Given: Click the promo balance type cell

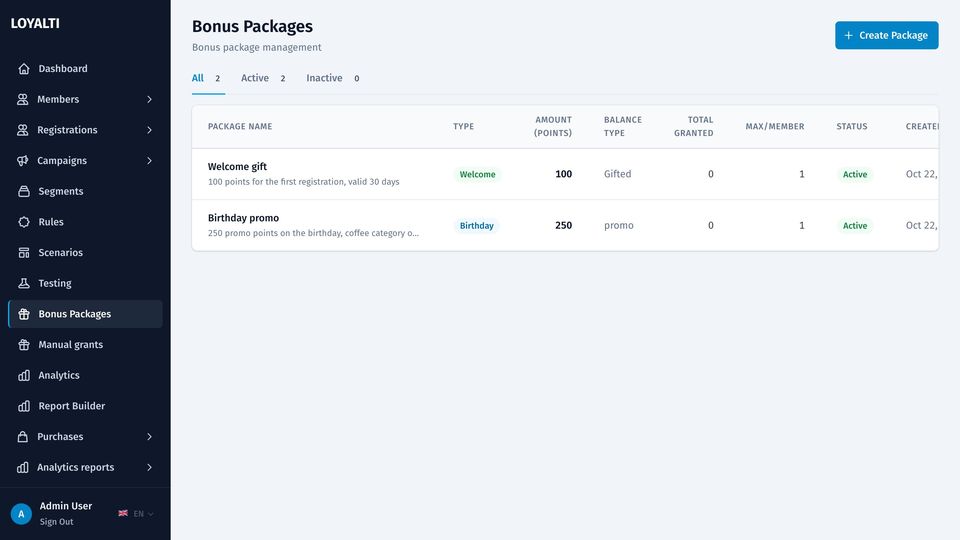Looking at the screenshot, I should (618, 225).
